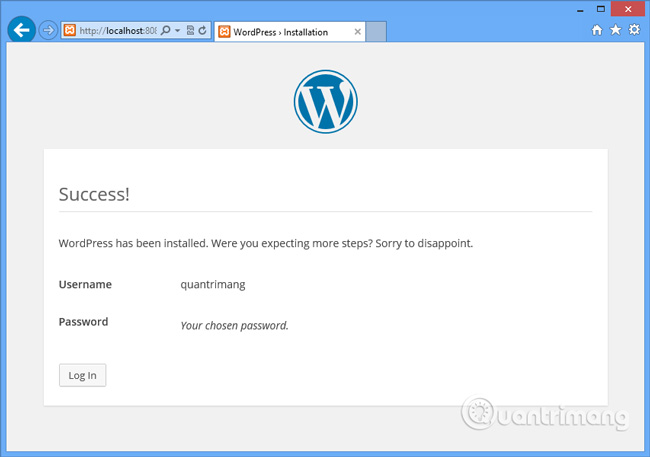This screenshot has width=650, height=457.
Task: Click the compatibility view icon
Action: point(190,30)
